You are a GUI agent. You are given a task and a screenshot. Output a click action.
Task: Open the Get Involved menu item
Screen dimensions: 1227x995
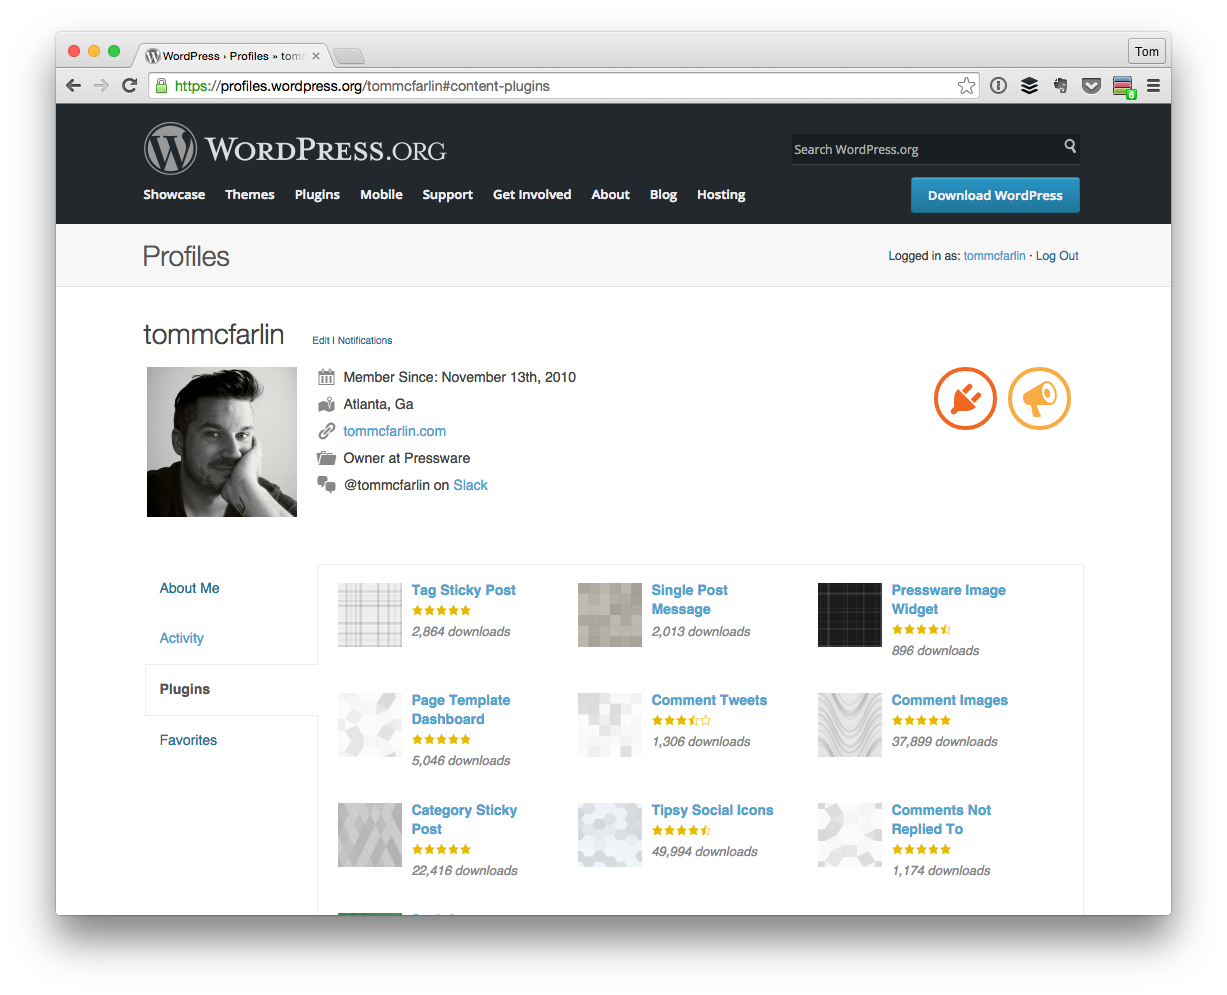tap(532, 195)
